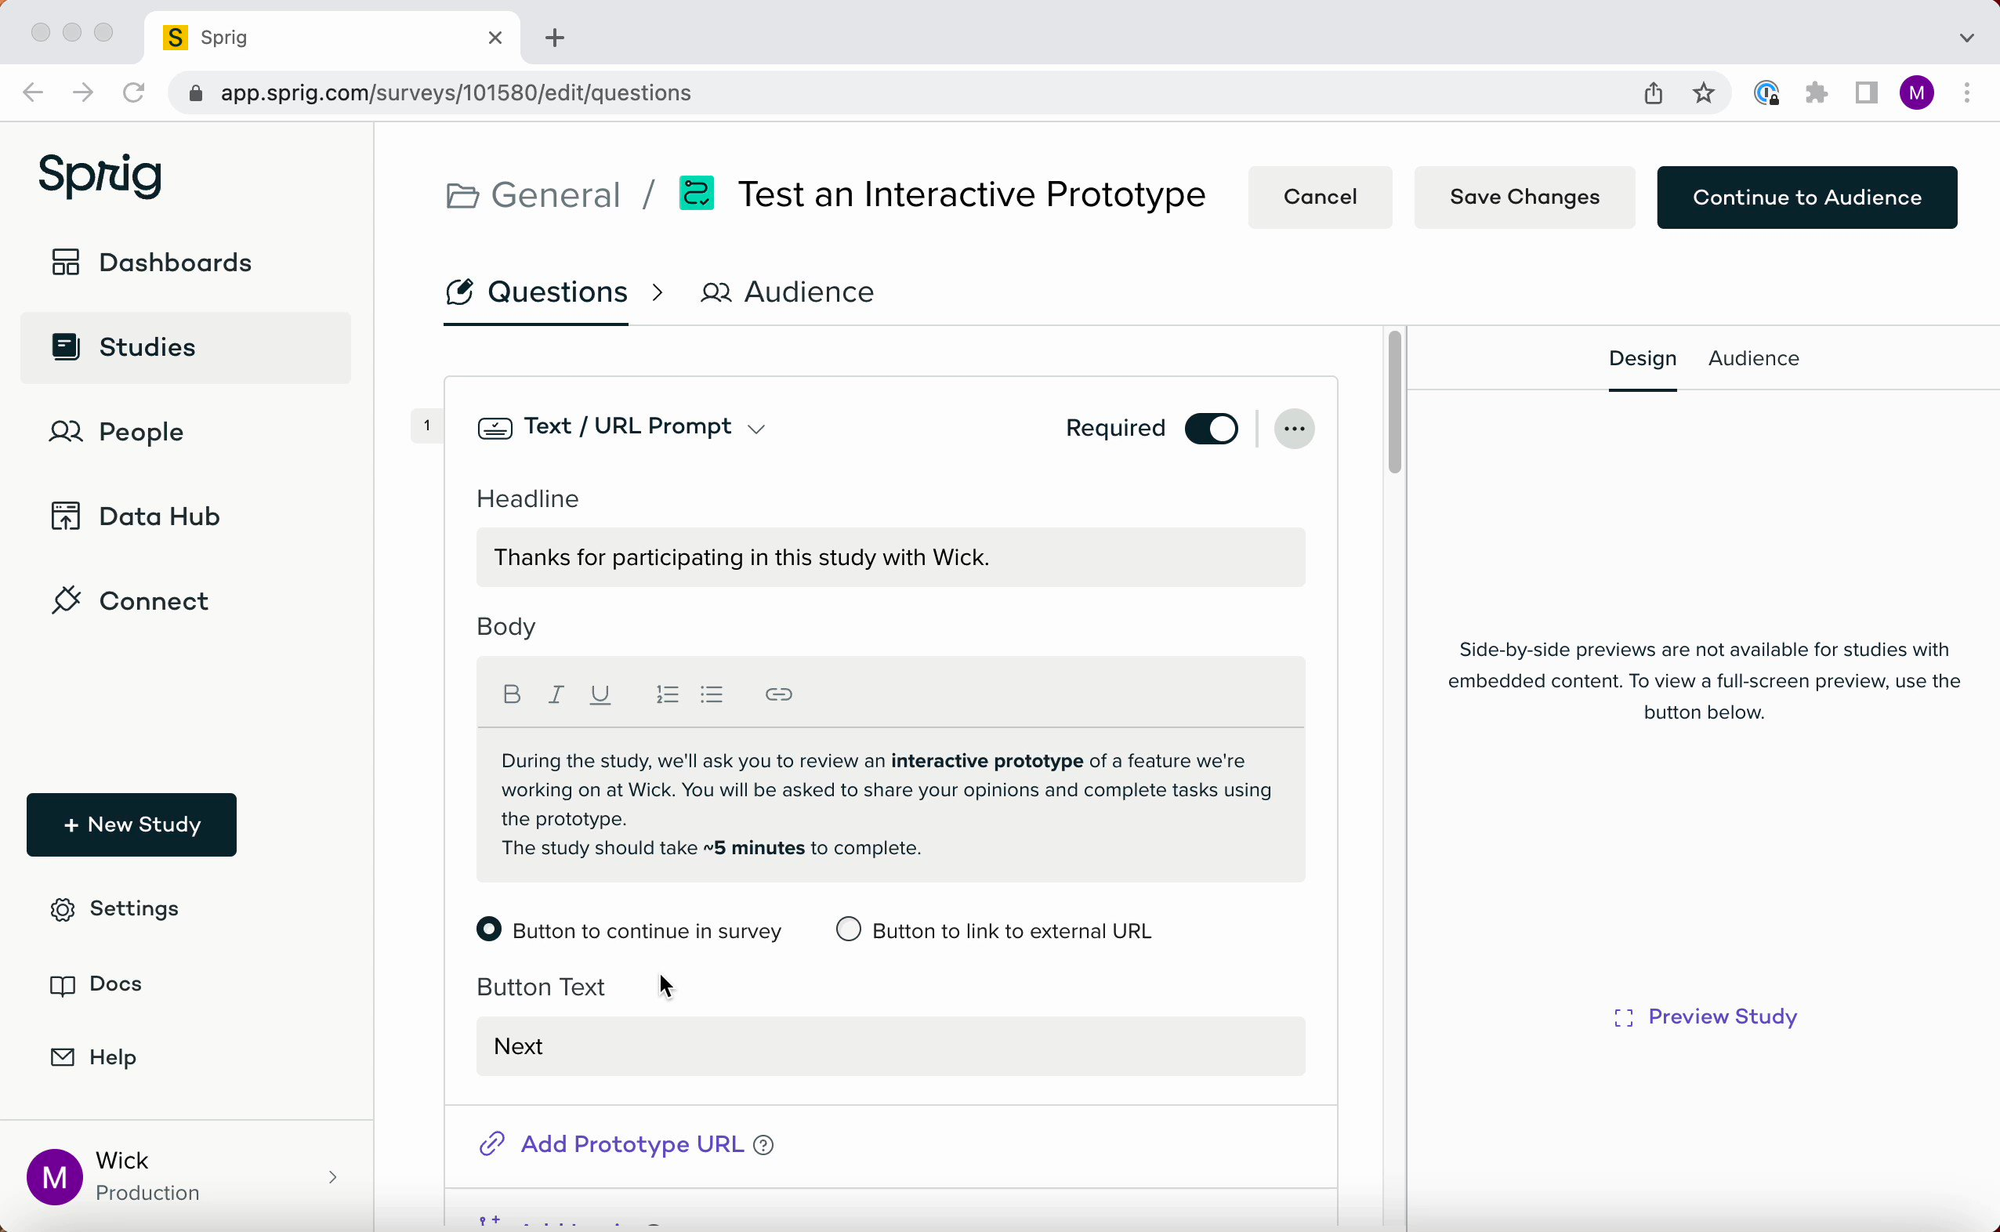Click the green prototype study icon
This screenshot has width=2000, height=1232.
click(696, 193)
